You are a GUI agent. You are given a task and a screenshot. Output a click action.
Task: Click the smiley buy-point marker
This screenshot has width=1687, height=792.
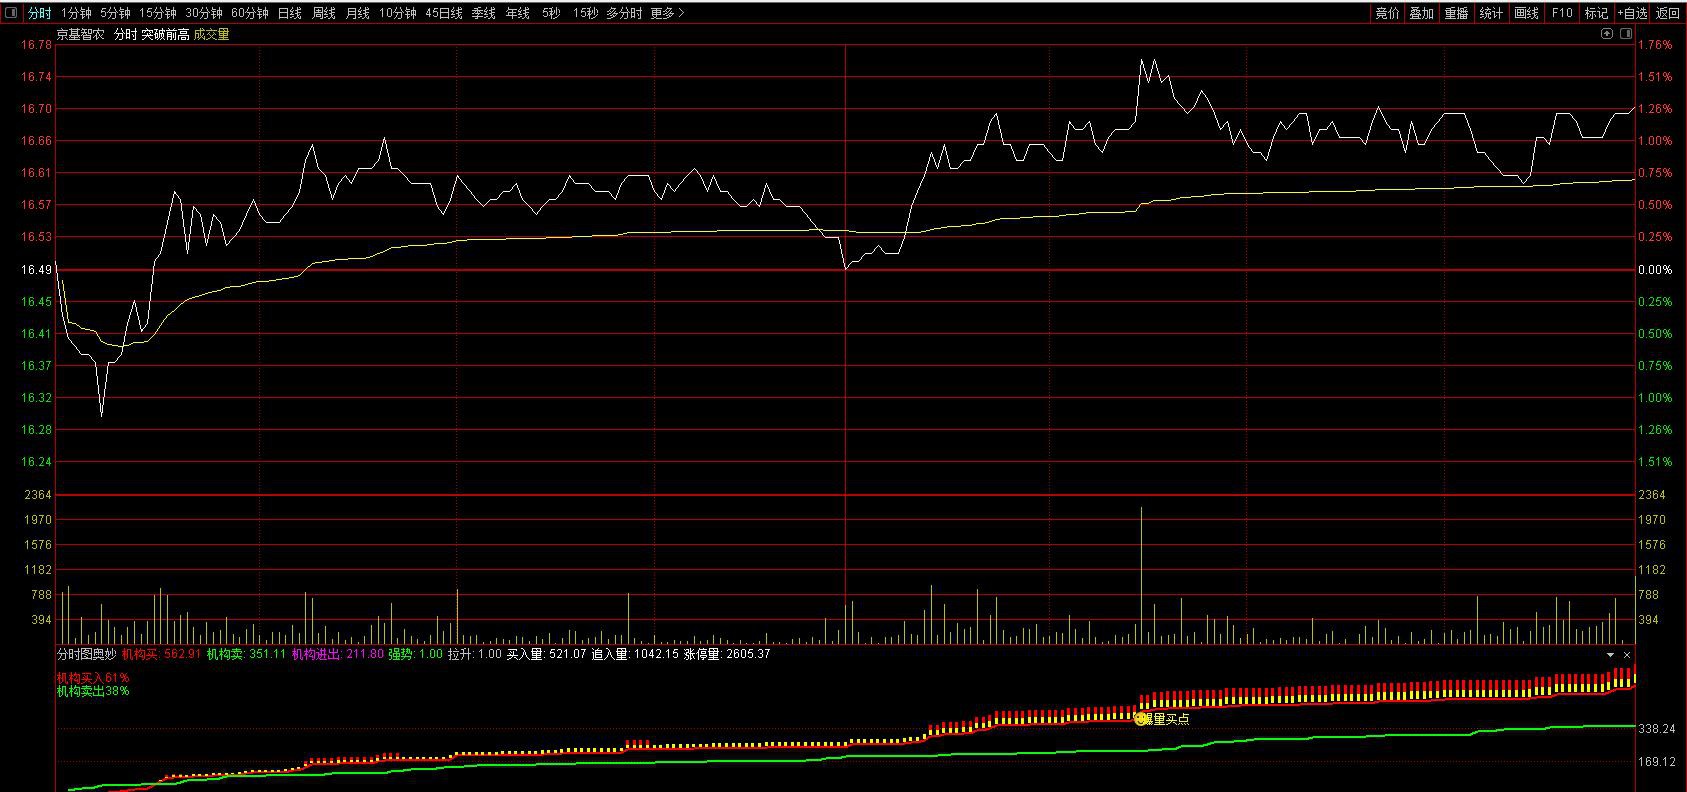point(1141,718)
